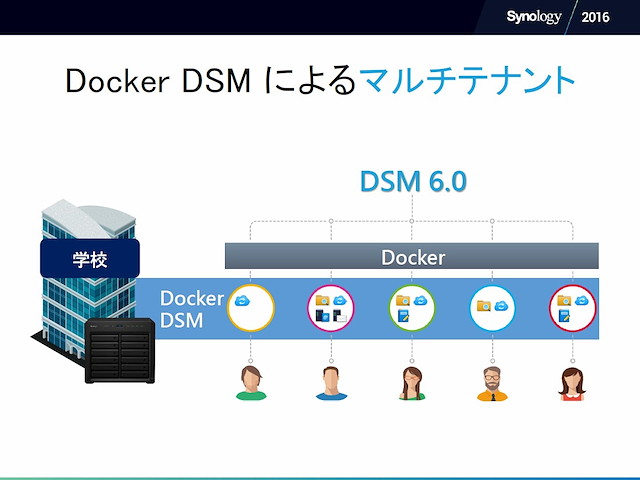Click the woman avatar in red top
The height and width of the screenshot is (480, 640).
[x=572, y=384]
